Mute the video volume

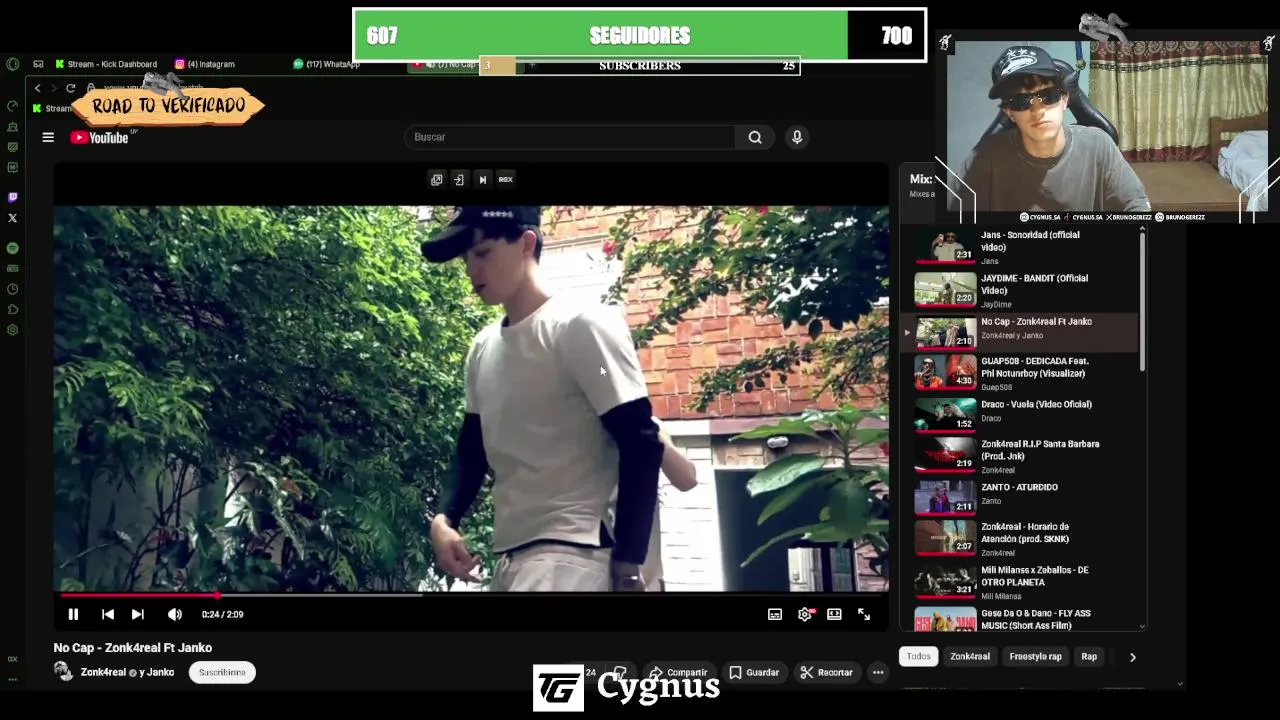point(175,614)
